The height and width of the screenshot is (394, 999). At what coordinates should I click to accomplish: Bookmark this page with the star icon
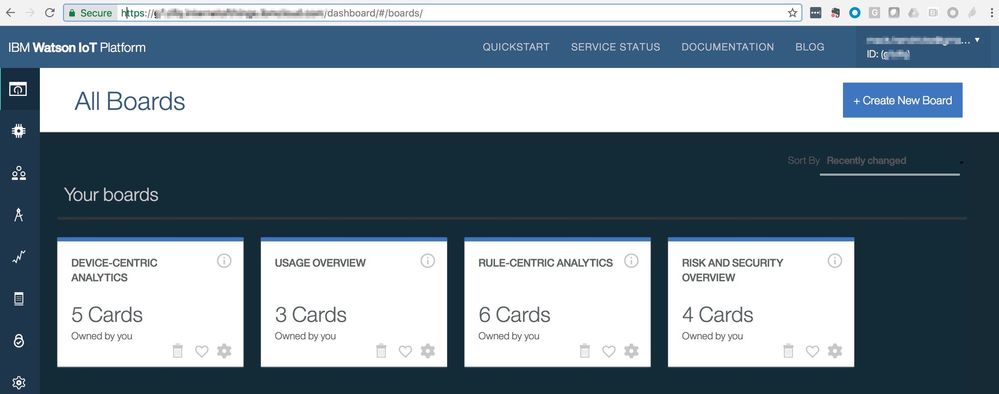[x=793, y=13]
